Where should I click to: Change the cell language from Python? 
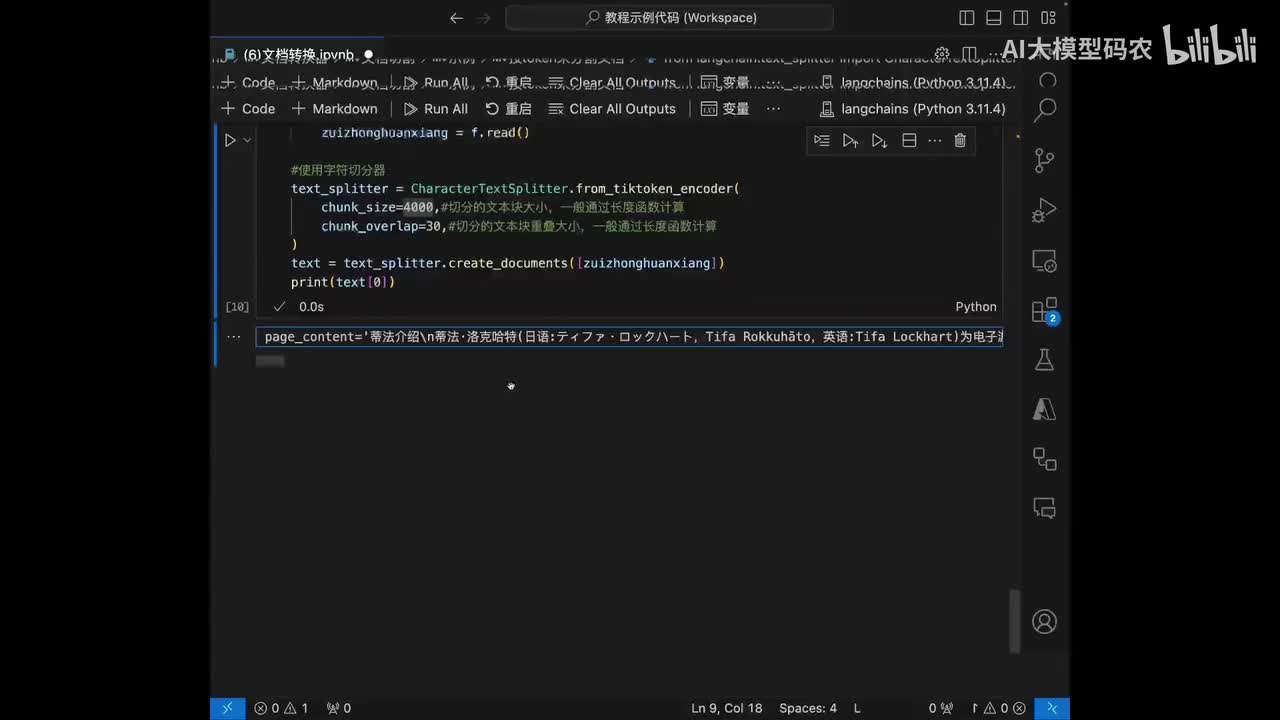click(976, 307)
